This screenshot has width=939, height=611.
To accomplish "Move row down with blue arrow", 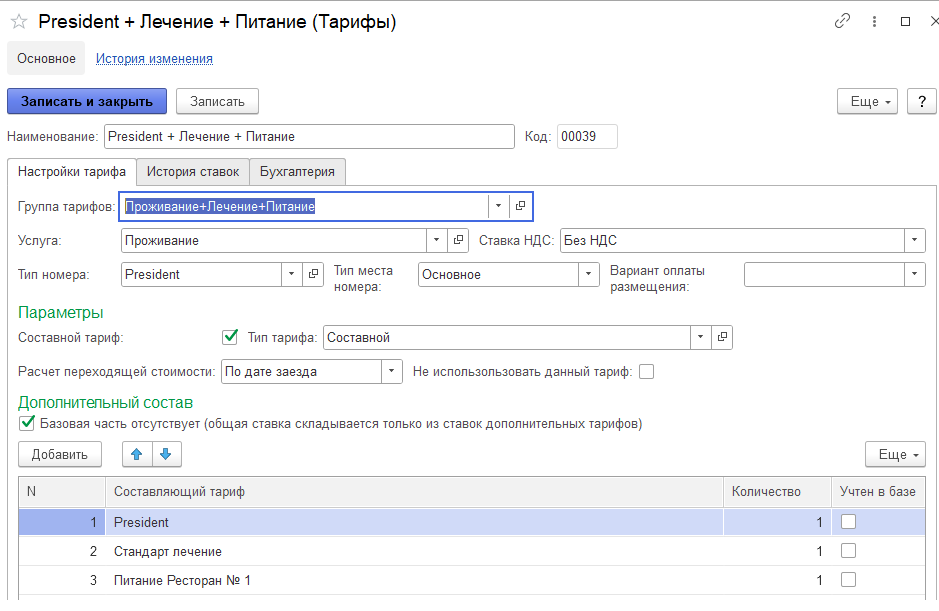I will [165, 454].
